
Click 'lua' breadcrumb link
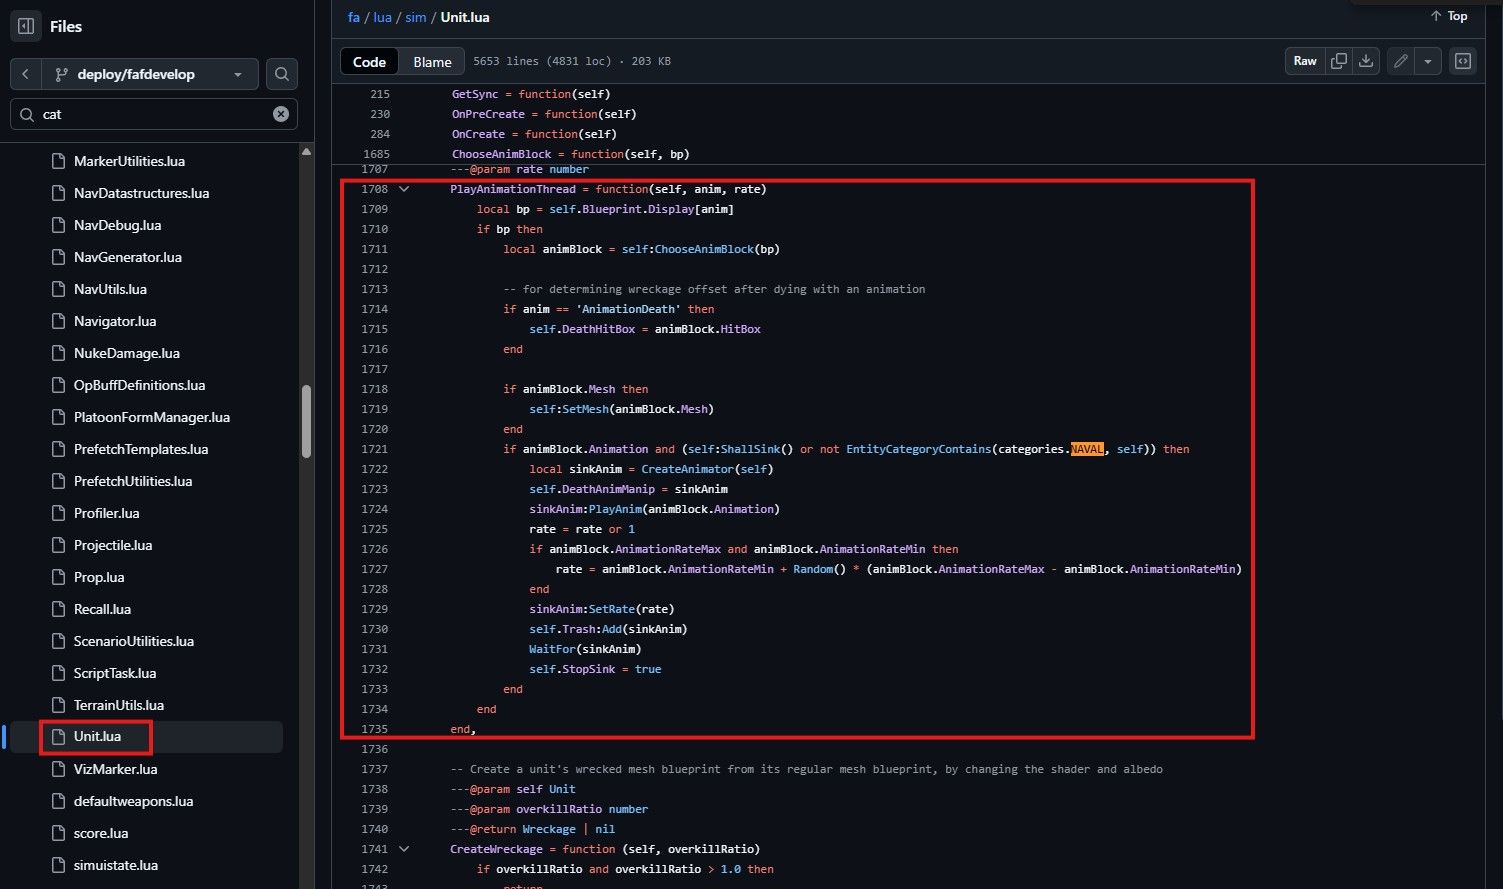coord(382,17)
